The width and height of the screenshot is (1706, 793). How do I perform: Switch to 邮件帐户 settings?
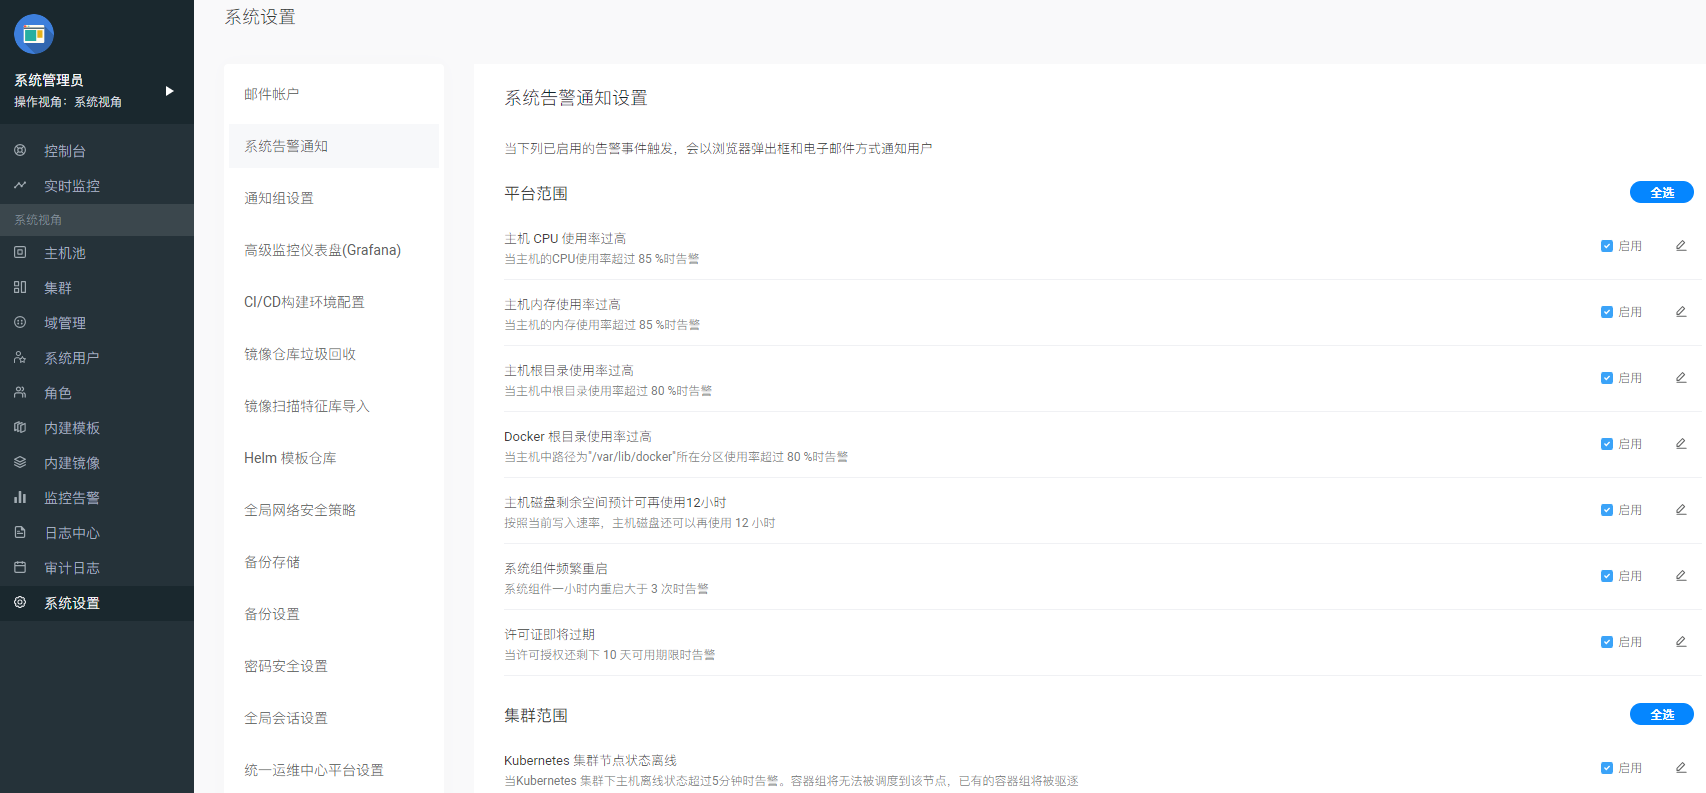pos(272,94)
